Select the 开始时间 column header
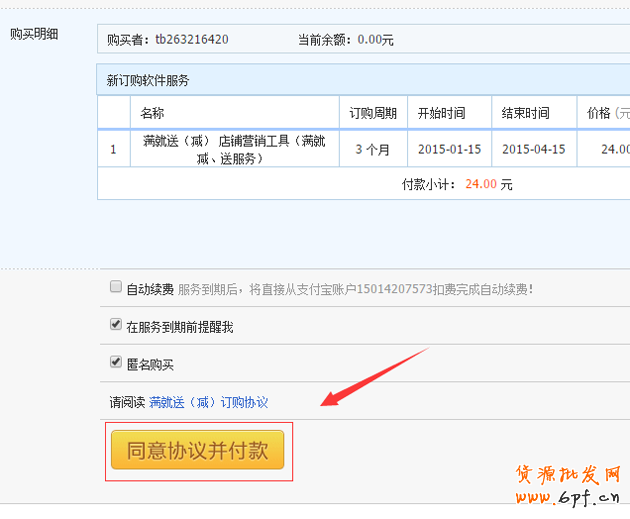The width and height of the screenshot is (630, 519). (441, 113)
